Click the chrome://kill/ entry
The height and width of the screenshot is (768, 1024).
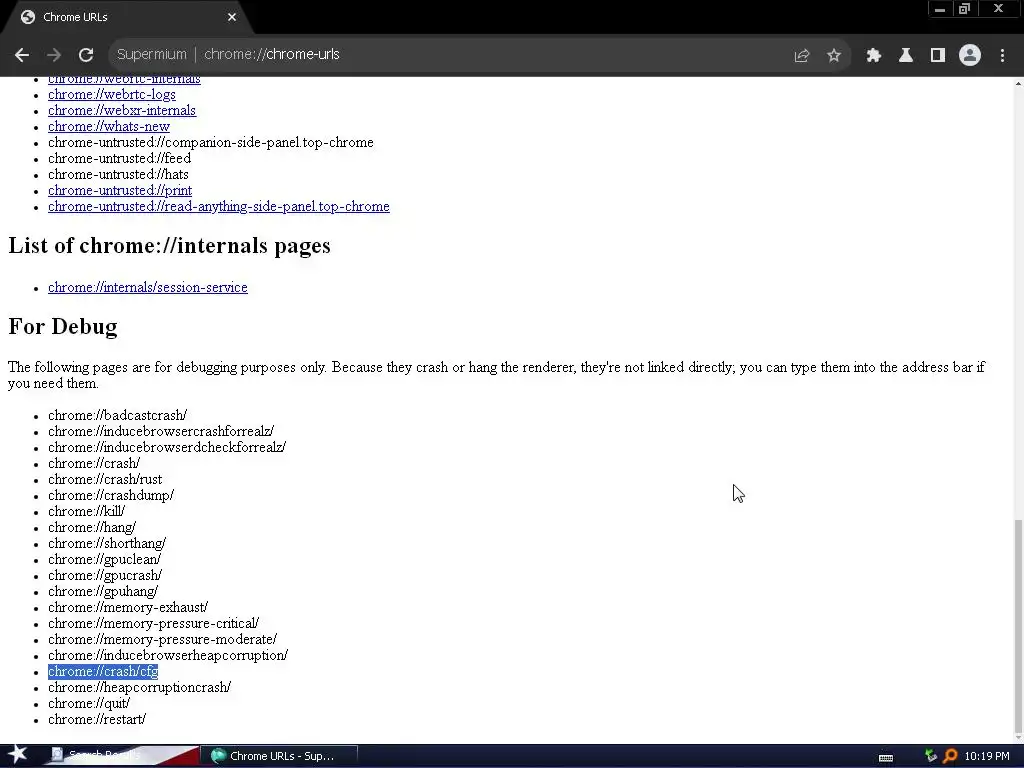coord(86,511)
